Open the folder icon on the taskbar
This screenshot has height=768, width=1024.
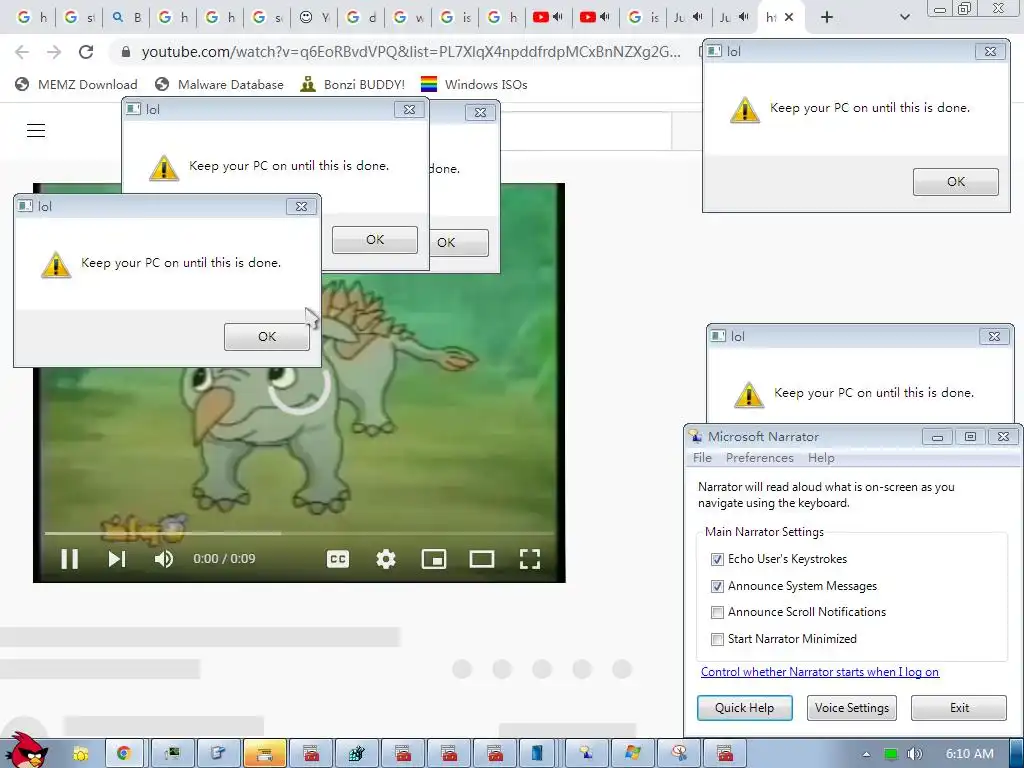pyautogui.click(x=80, y=754)
